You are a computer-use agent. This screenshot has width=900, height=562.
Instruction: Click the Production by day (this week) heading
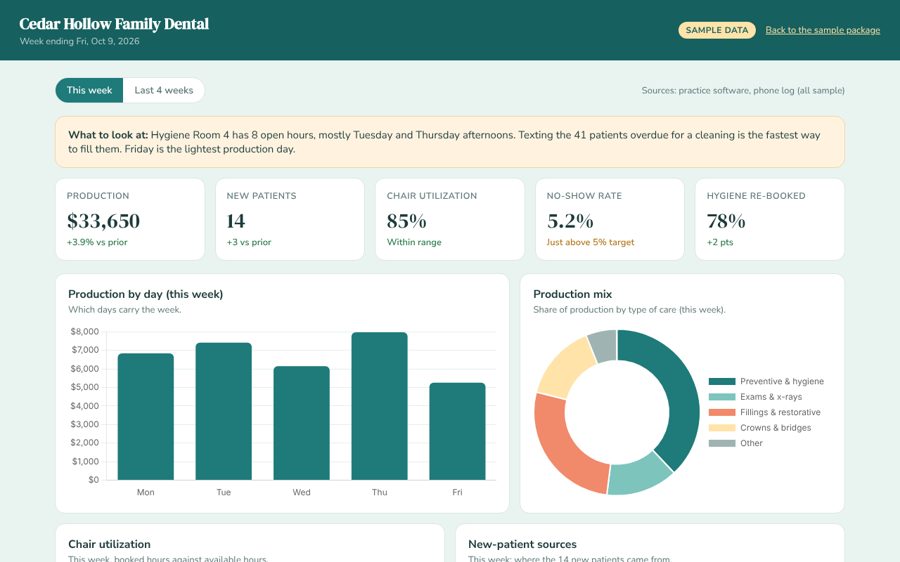tap(146, 294)
